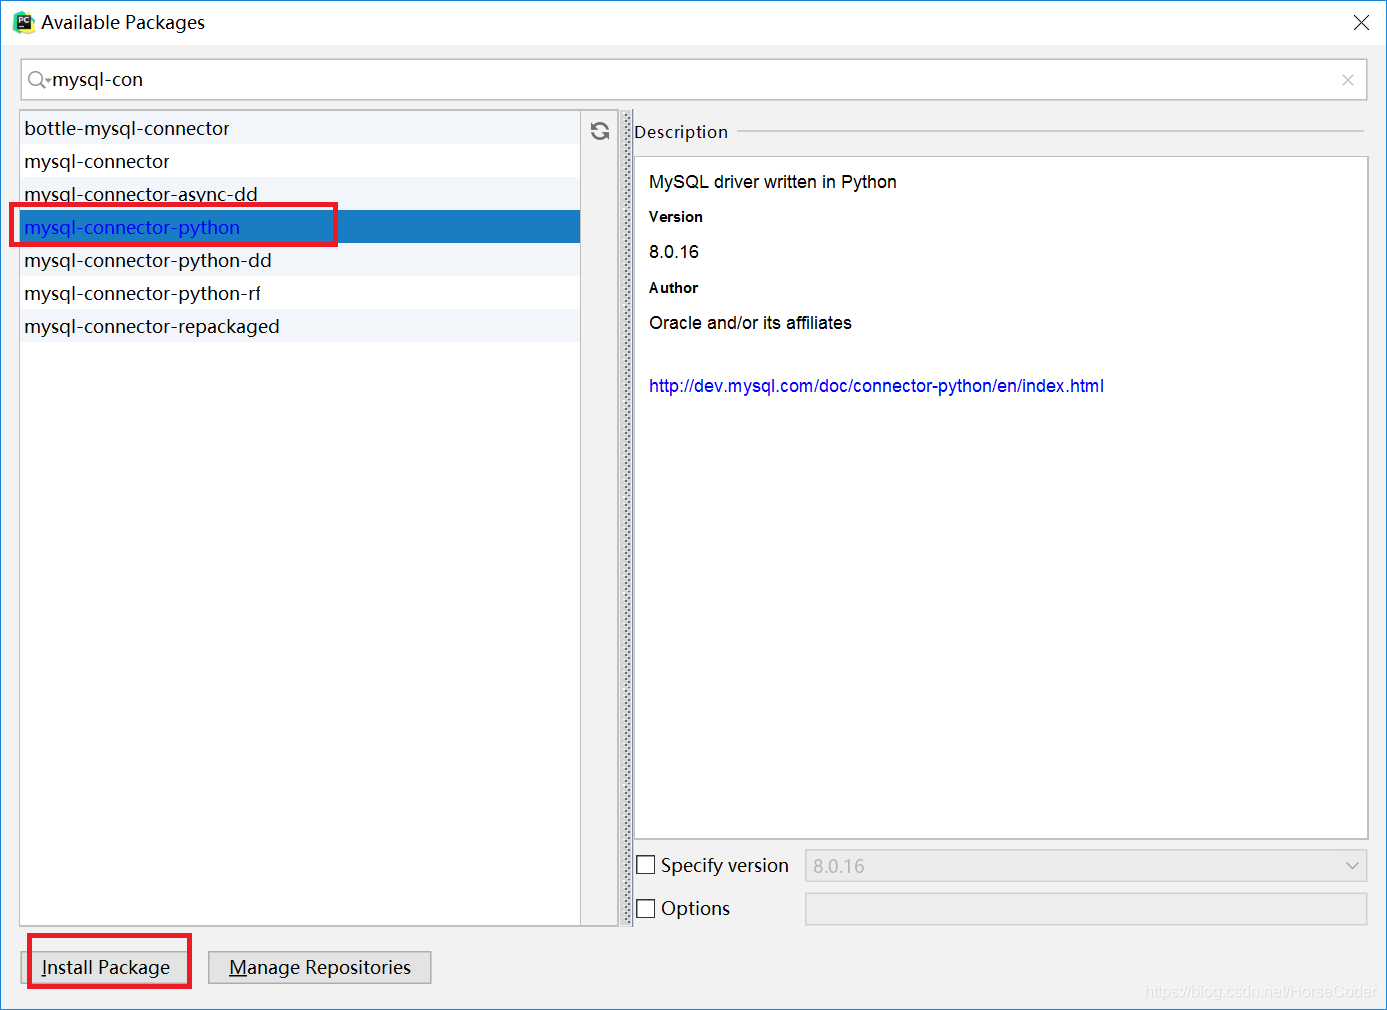Viewport: 1387px width, 1010px height.
Task: Click the search magnifier icon
Action: tap(38, 80)
